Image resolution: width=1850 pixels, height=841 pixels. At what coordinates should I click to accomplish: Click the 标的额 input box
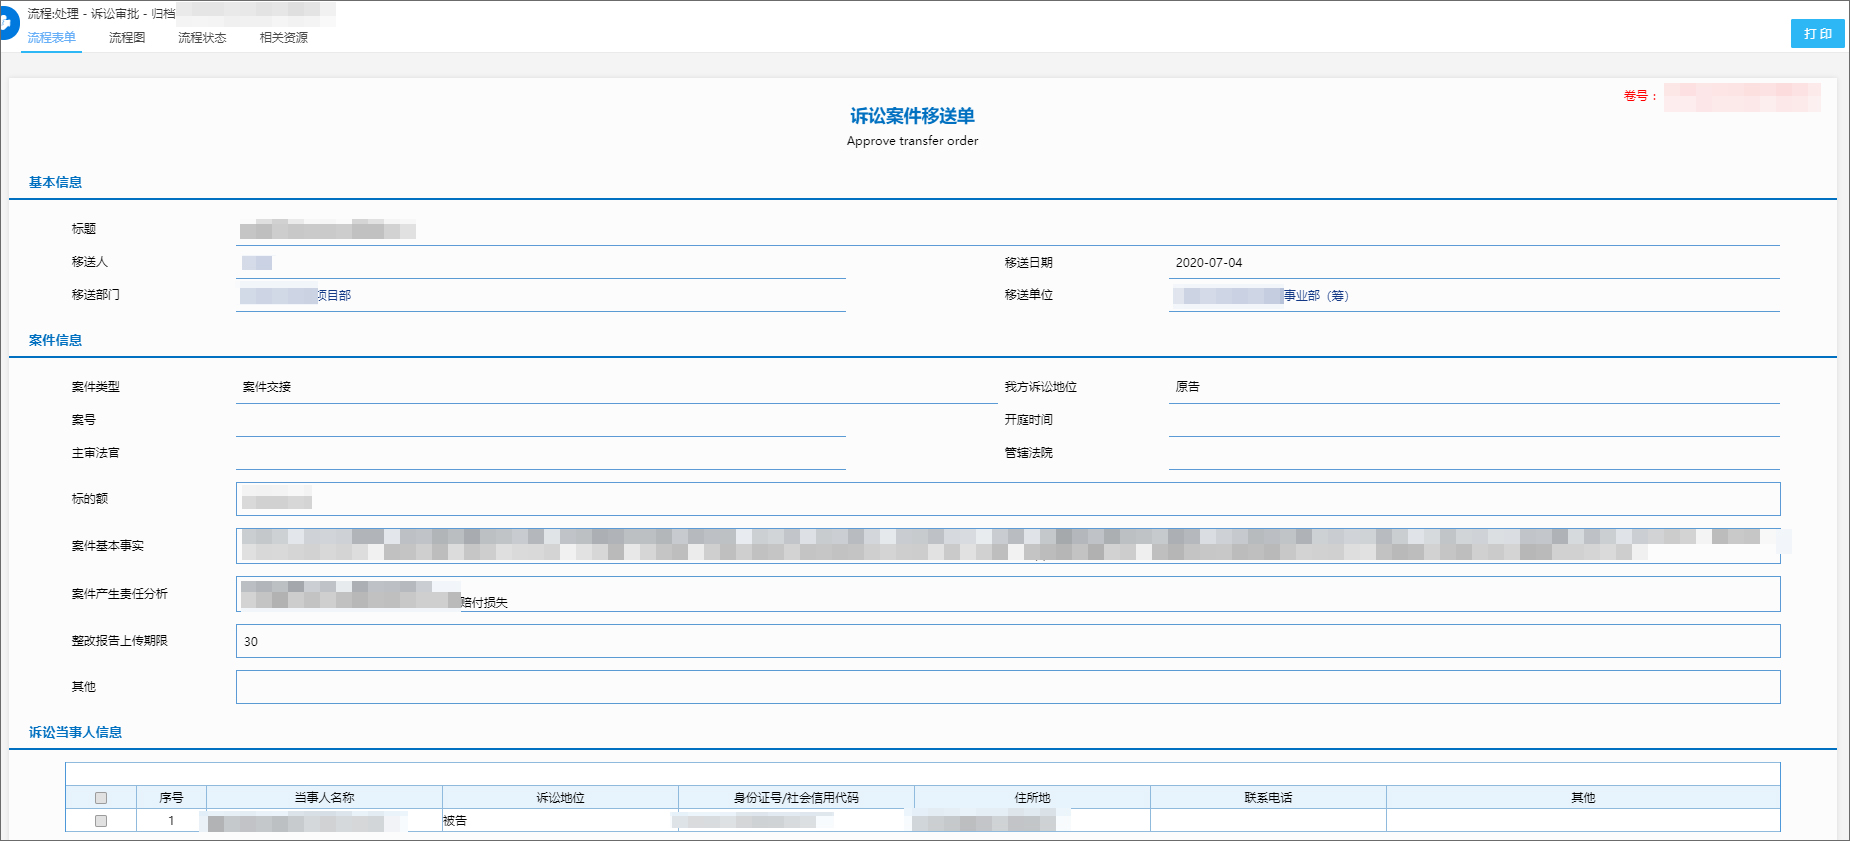point(1007,499)
